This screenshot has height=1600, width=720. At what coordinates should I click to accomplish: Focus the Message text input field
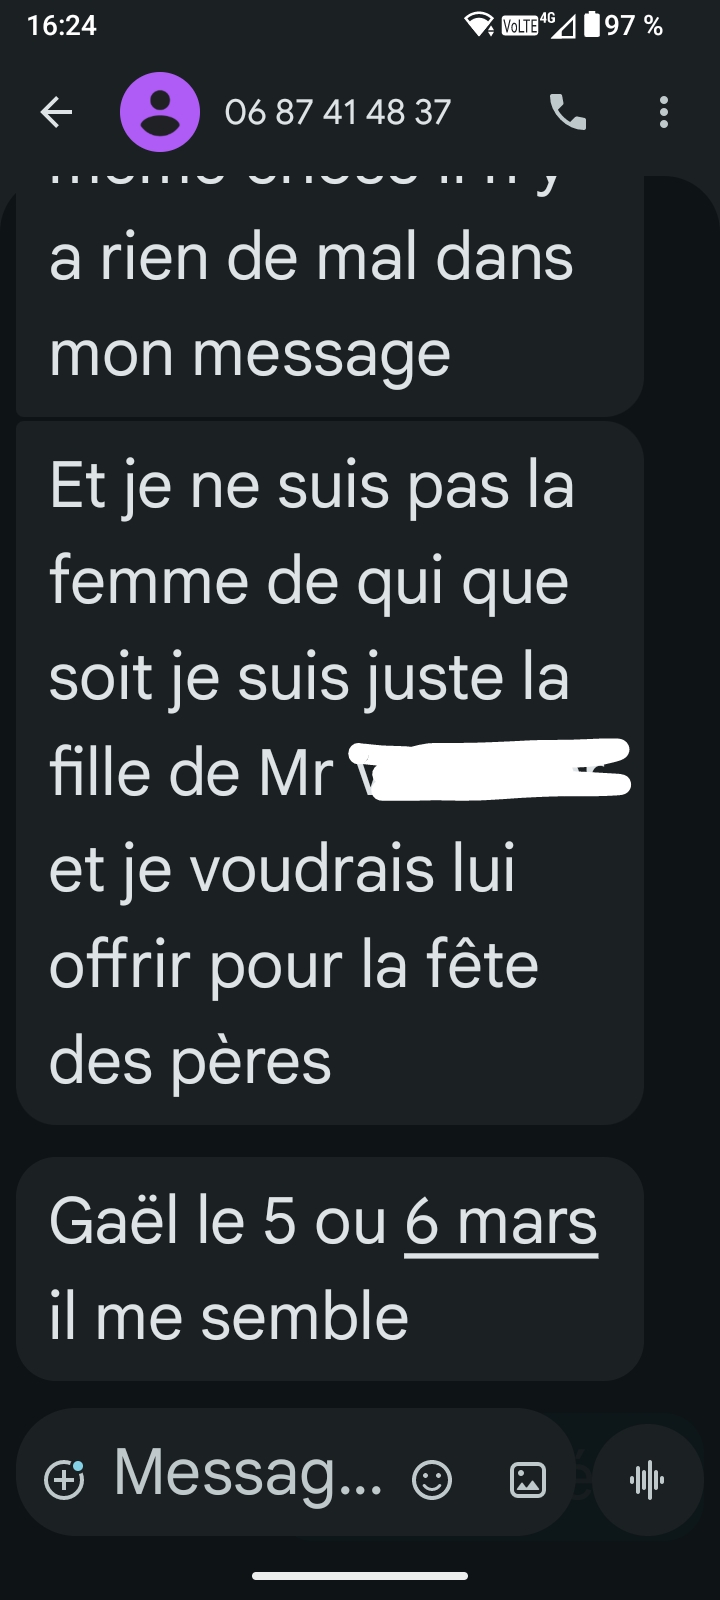[248, 1473]
